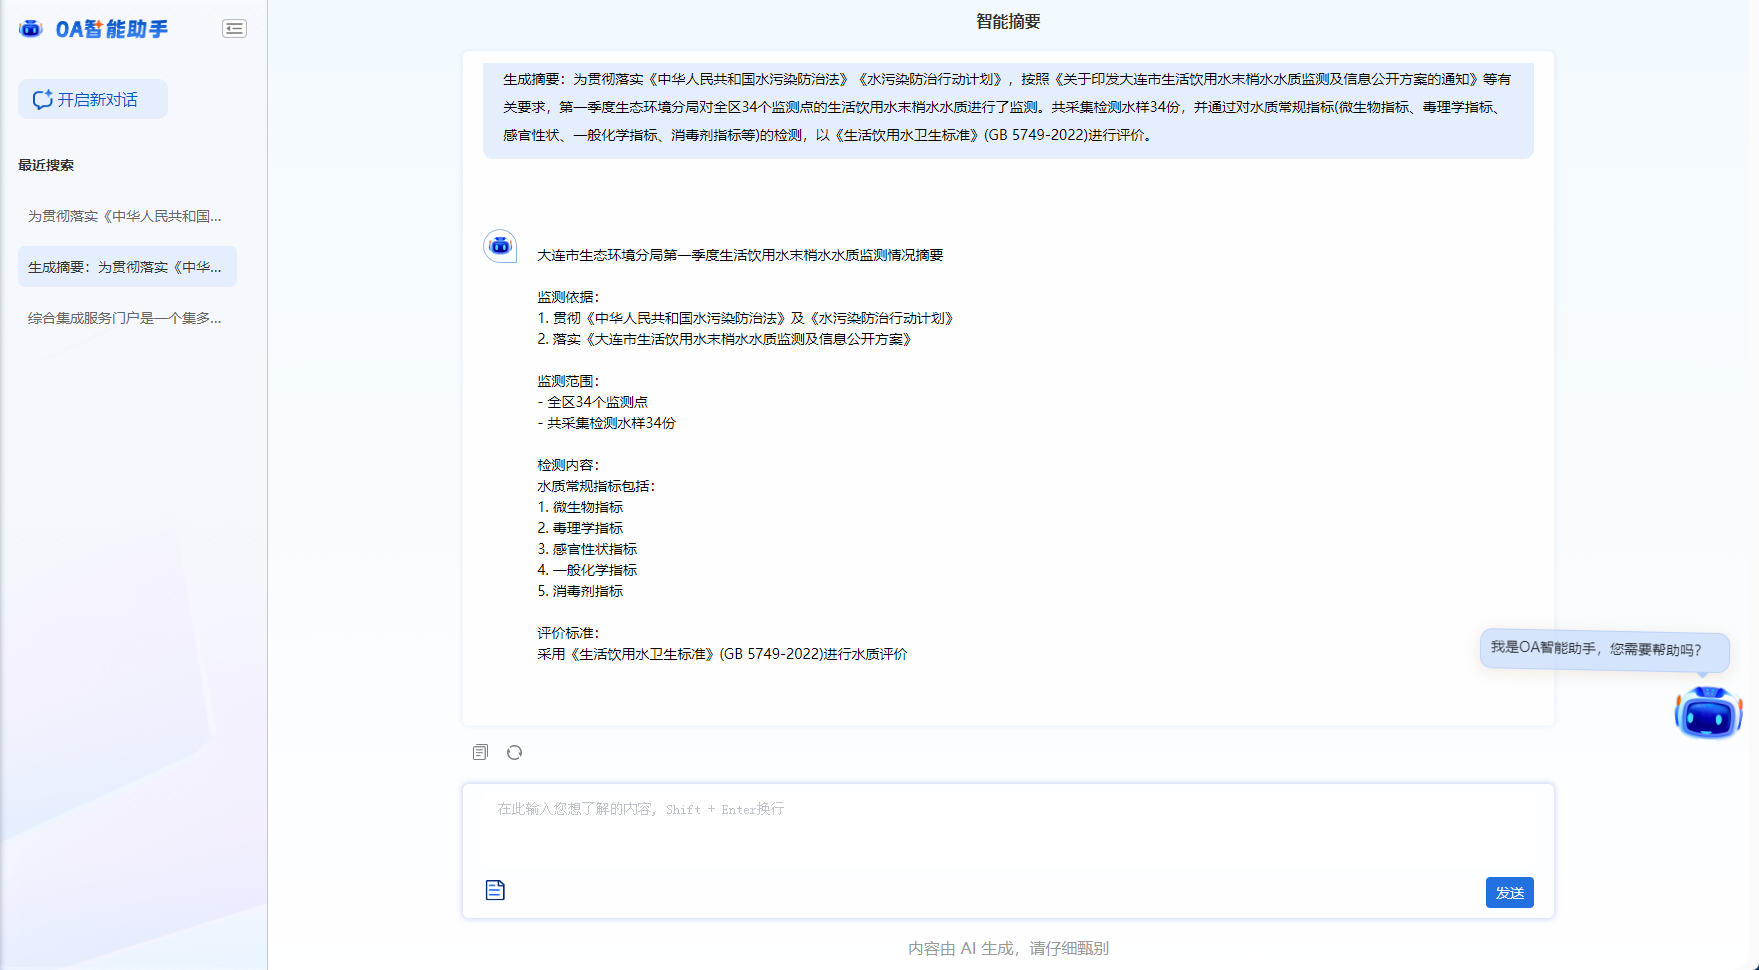Click the line 监测范围：
This screenshot has width=1759, height=970.
(568, 381)
